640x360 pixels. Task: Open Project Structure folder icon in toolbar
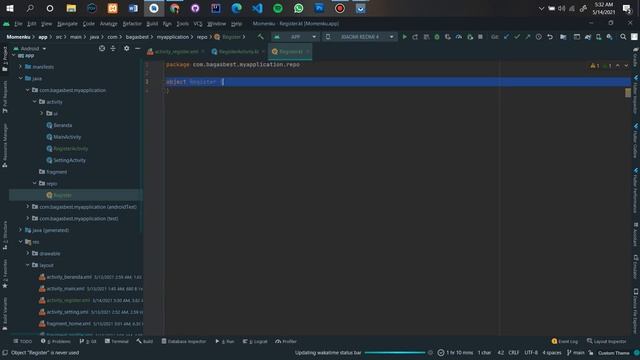pos(563,37)
